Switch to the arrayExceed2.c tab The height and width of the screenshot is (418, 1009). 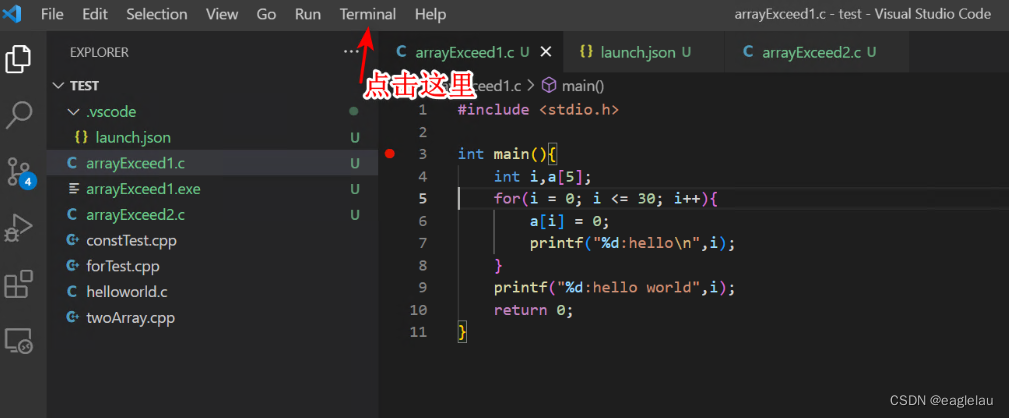coord(817,52)
